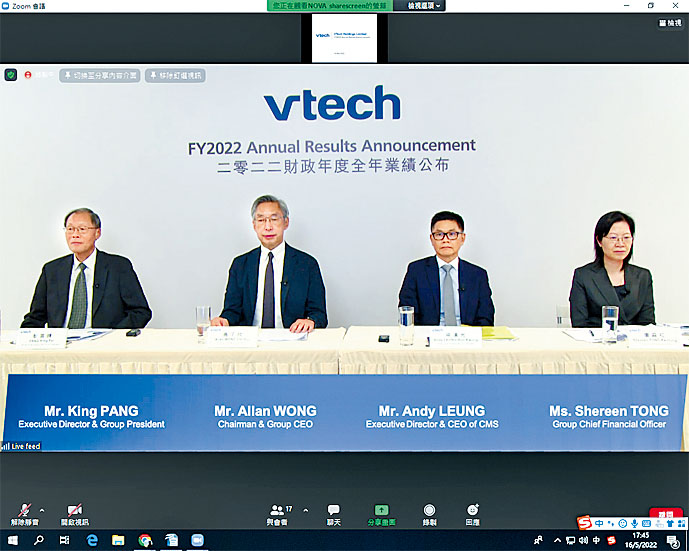Toggle Chinese mode on Sogou IME bar
The image size is (689, 551).
tap(599, 523)
